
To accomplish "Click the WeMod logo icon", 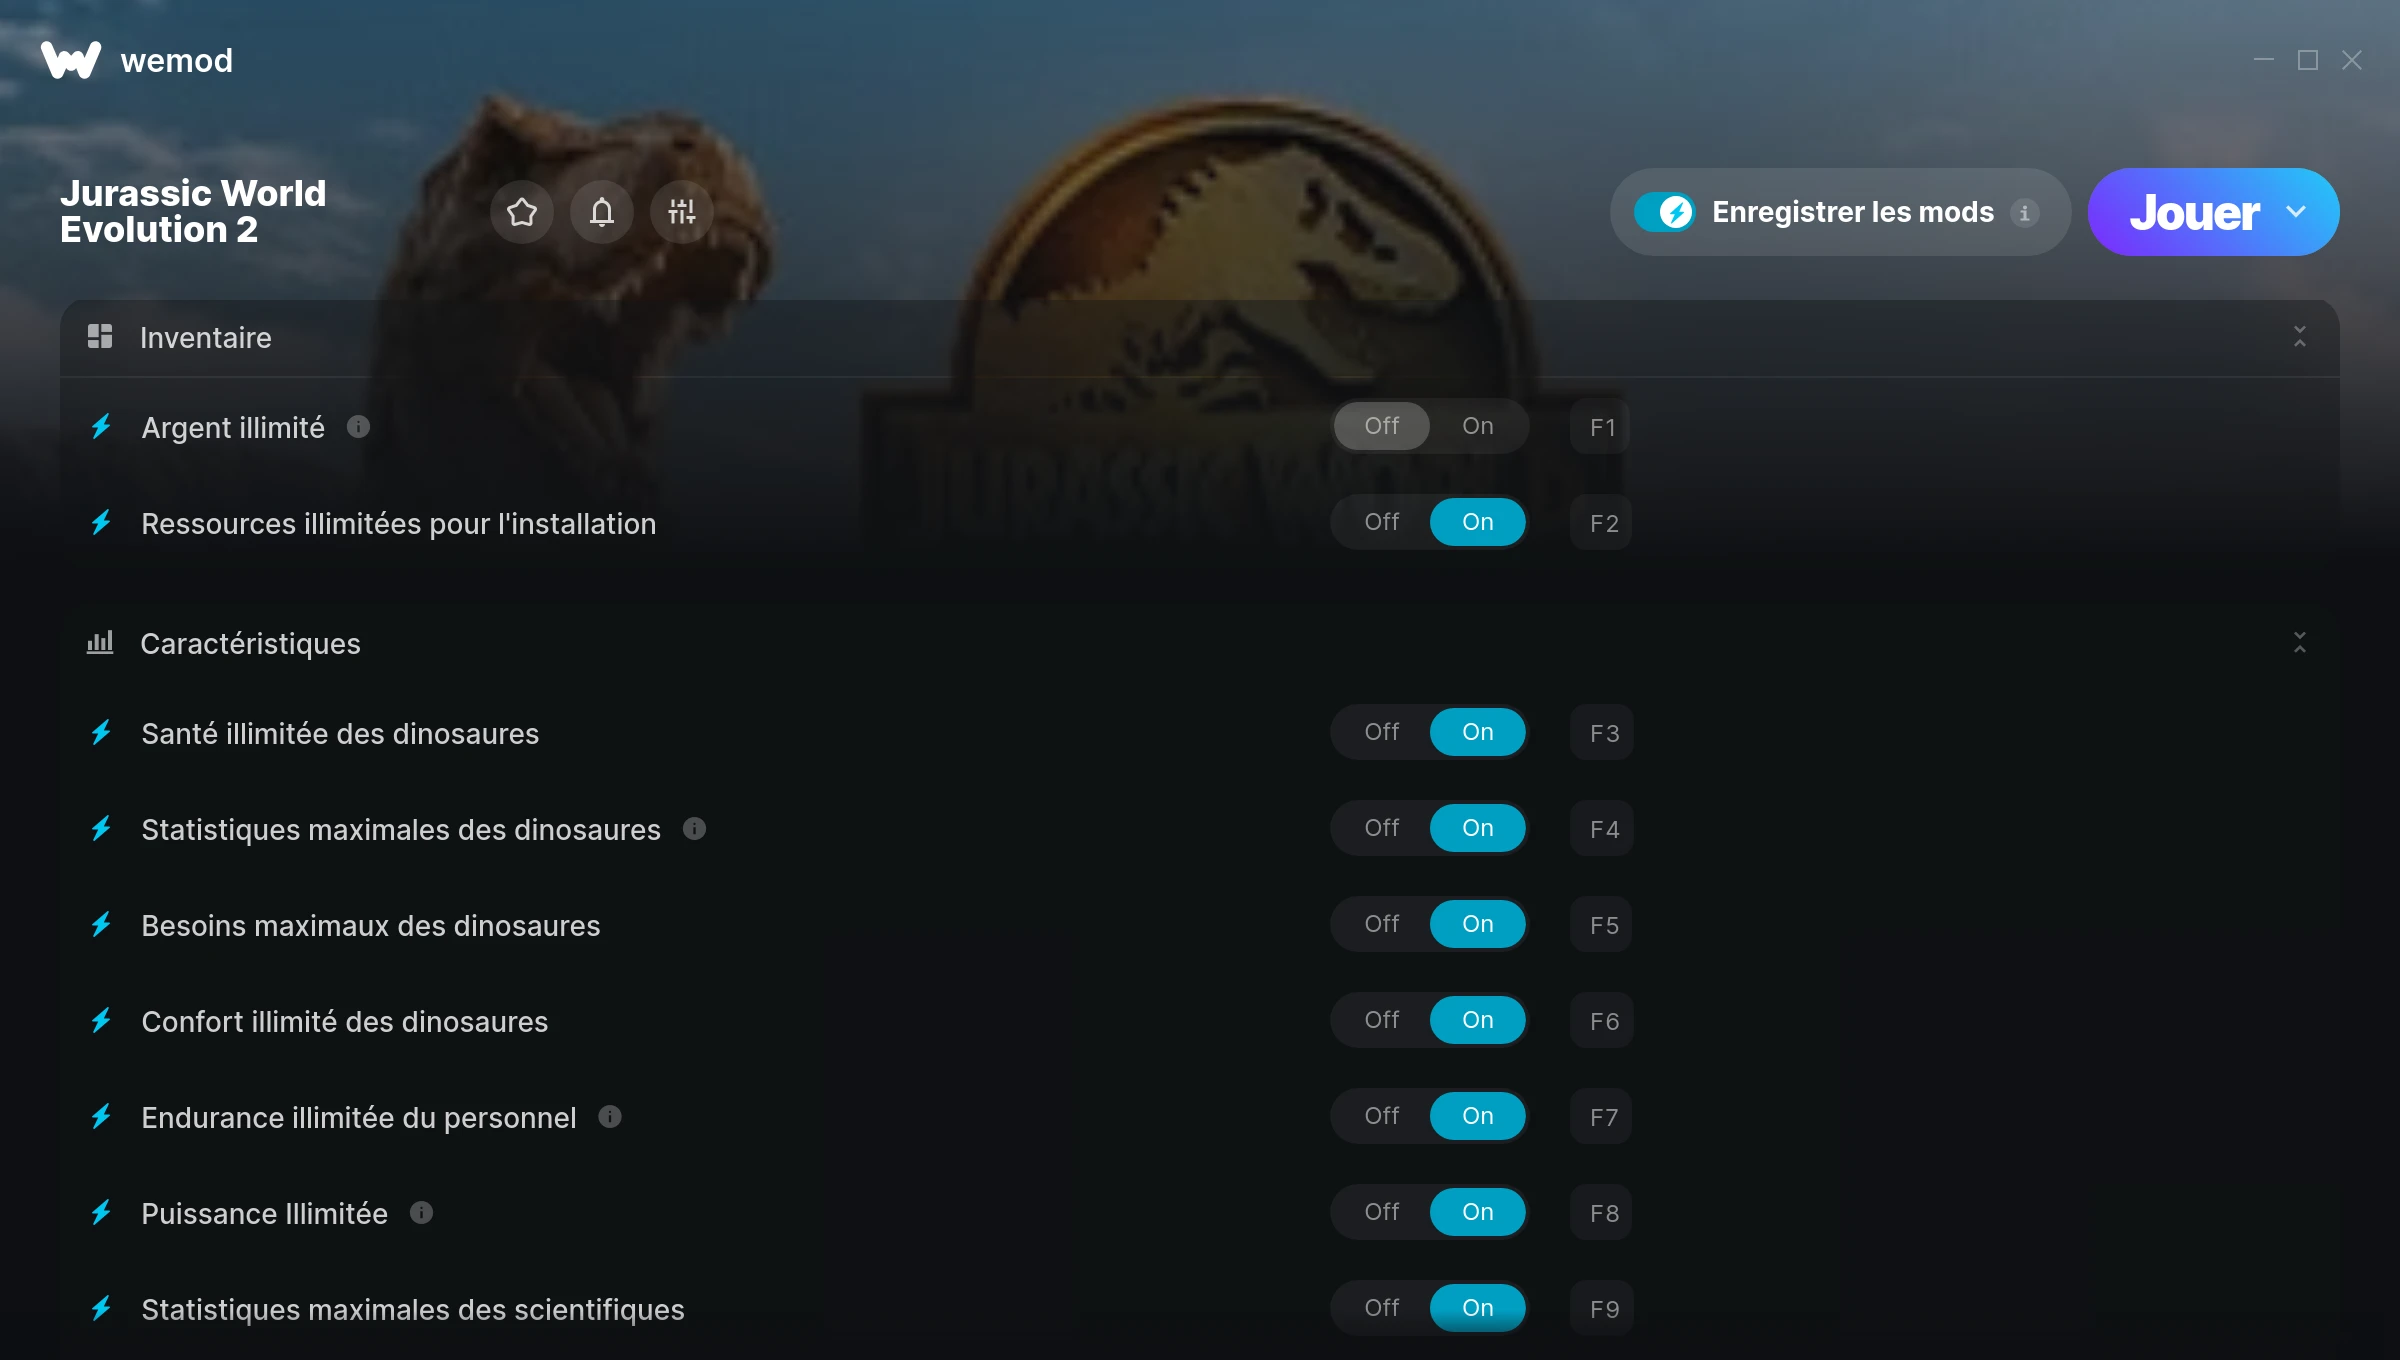I will pos(71,60).
